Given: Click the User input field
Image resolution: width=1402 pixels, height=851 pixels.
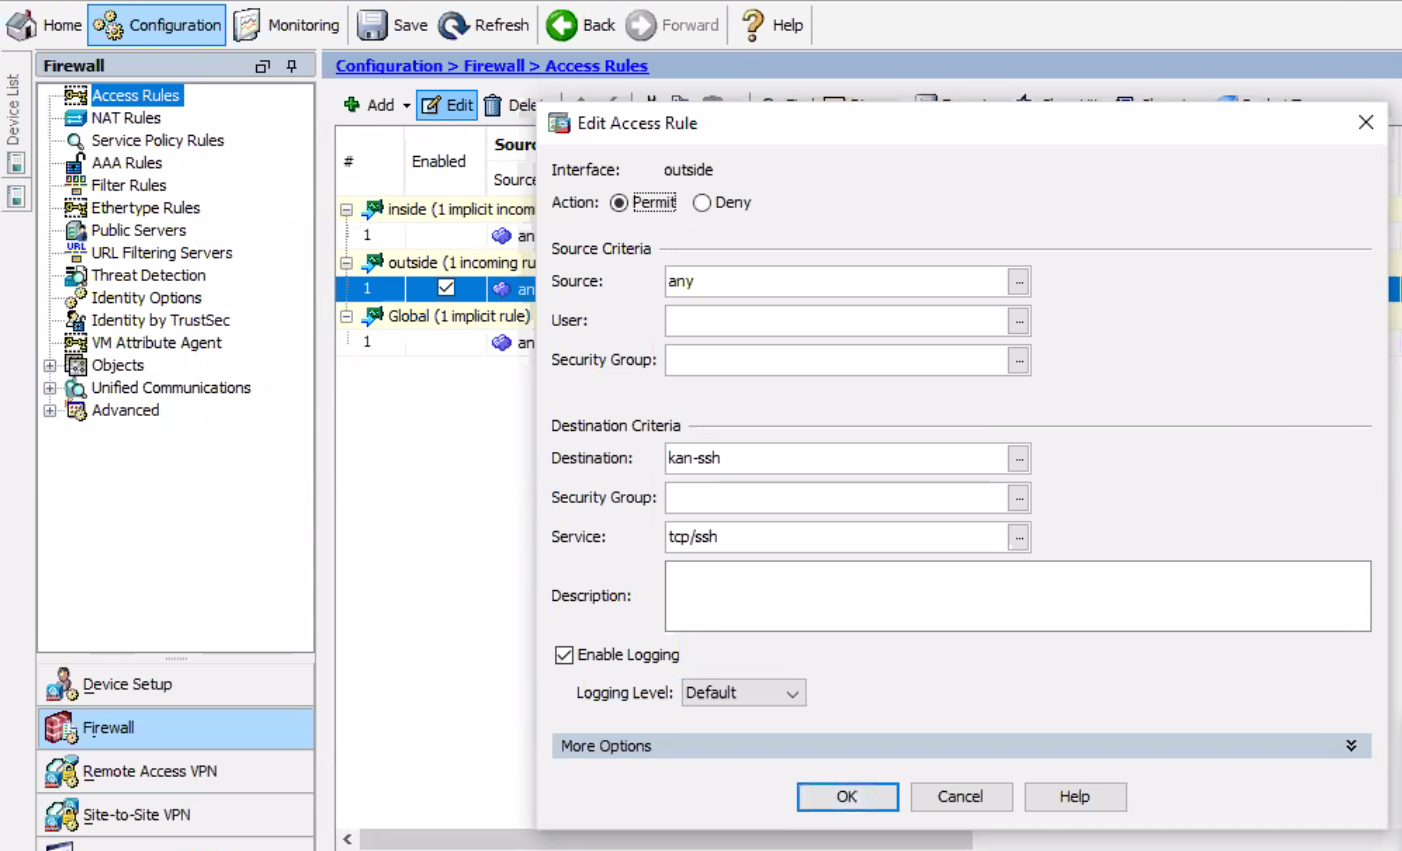Looking at the screenshot, I should 836,321.
